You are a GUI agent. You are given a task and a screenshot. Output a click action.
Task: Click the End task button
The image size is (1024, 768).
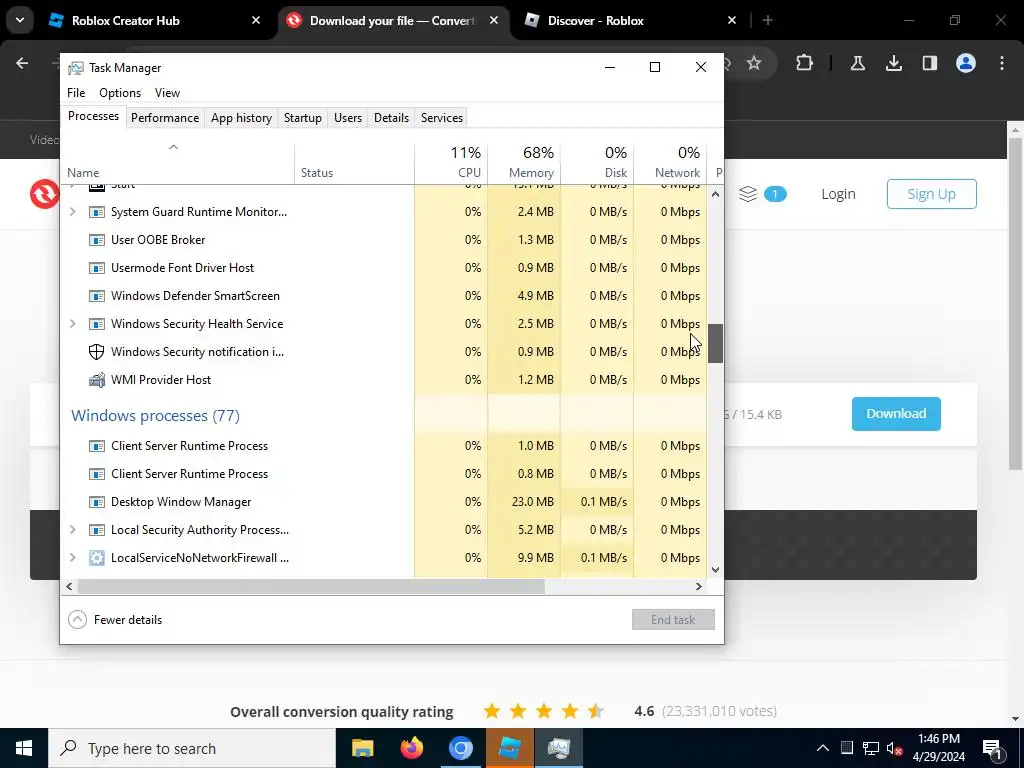point(673,620)
